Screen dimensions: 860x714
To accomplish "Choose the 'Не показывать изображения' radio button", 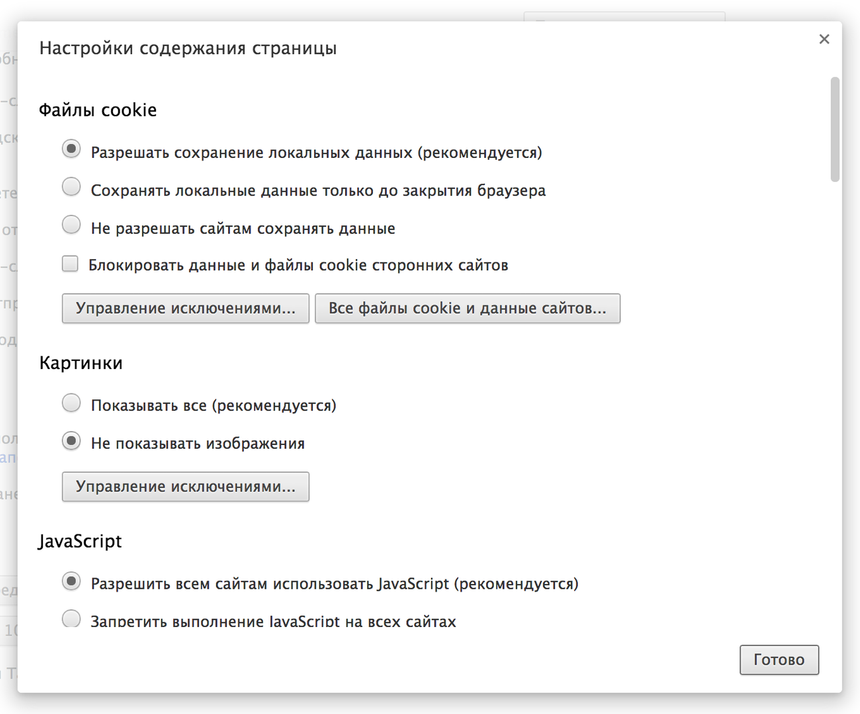I will (x=71, y=440).
